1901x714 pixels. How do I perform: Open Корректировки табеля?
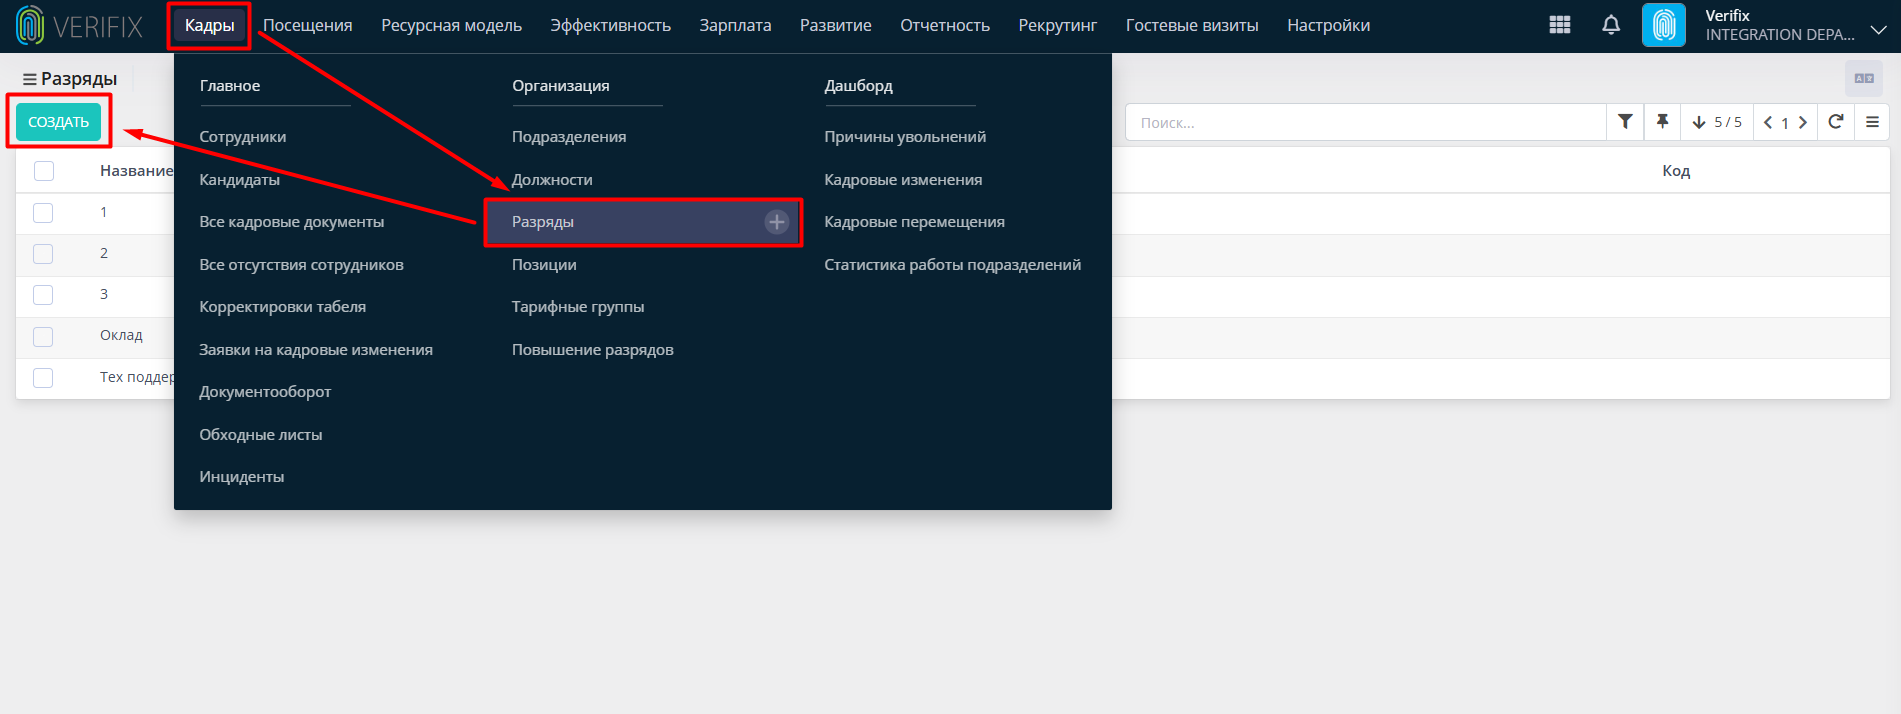(x=283, y=307)
